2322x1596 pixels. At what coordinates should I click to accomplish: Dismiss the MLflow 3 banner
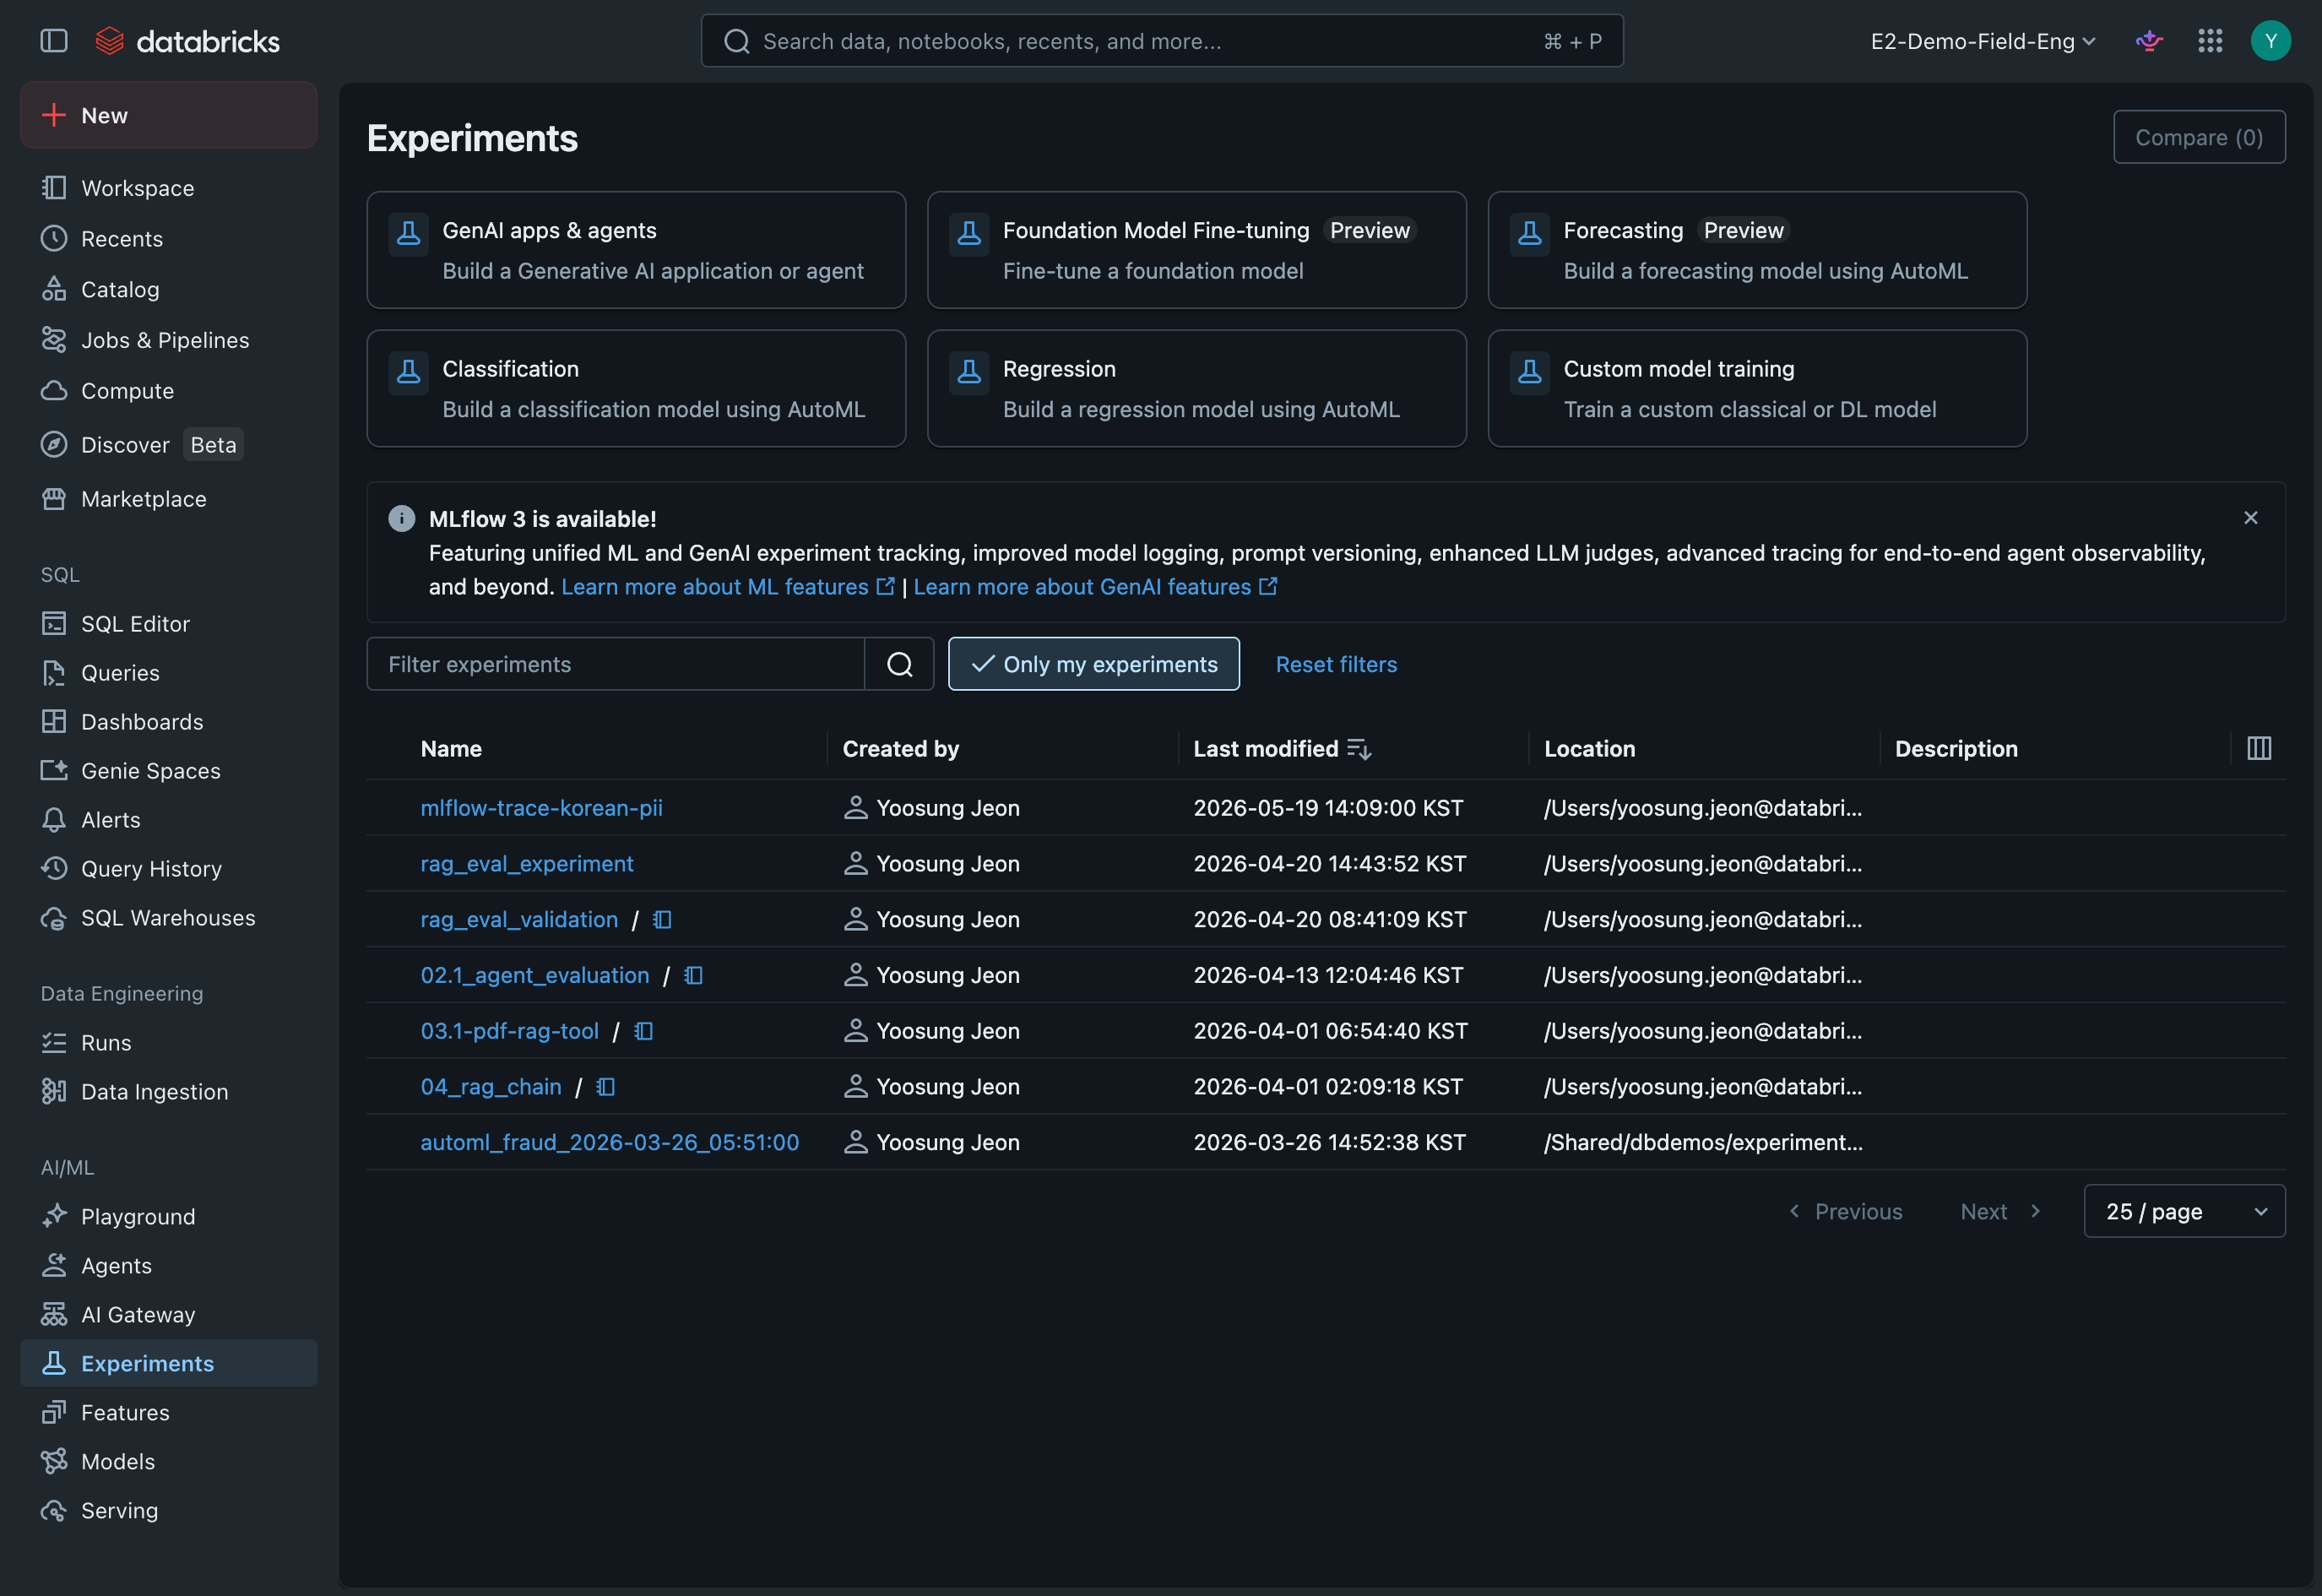pos(2250,517)
